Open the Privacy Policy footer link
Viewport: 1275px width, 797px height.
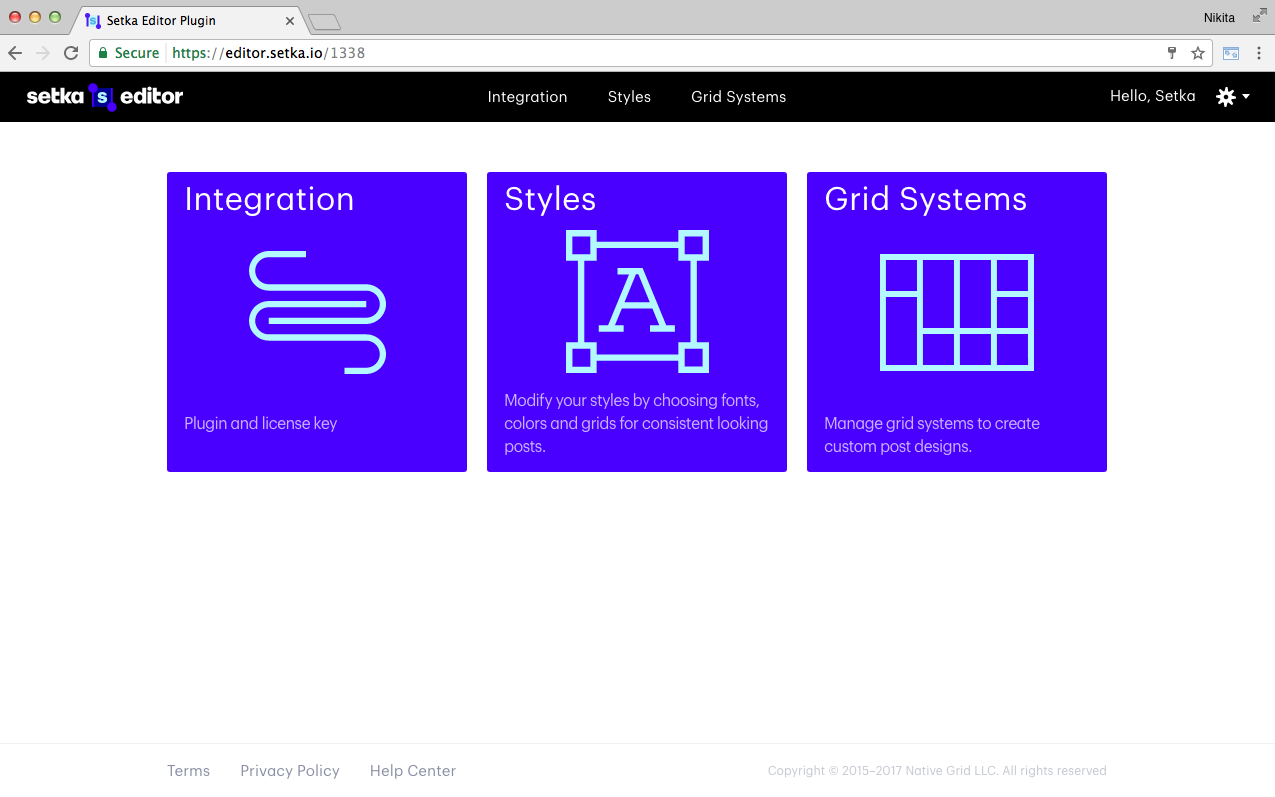click(x=290, y=771)
